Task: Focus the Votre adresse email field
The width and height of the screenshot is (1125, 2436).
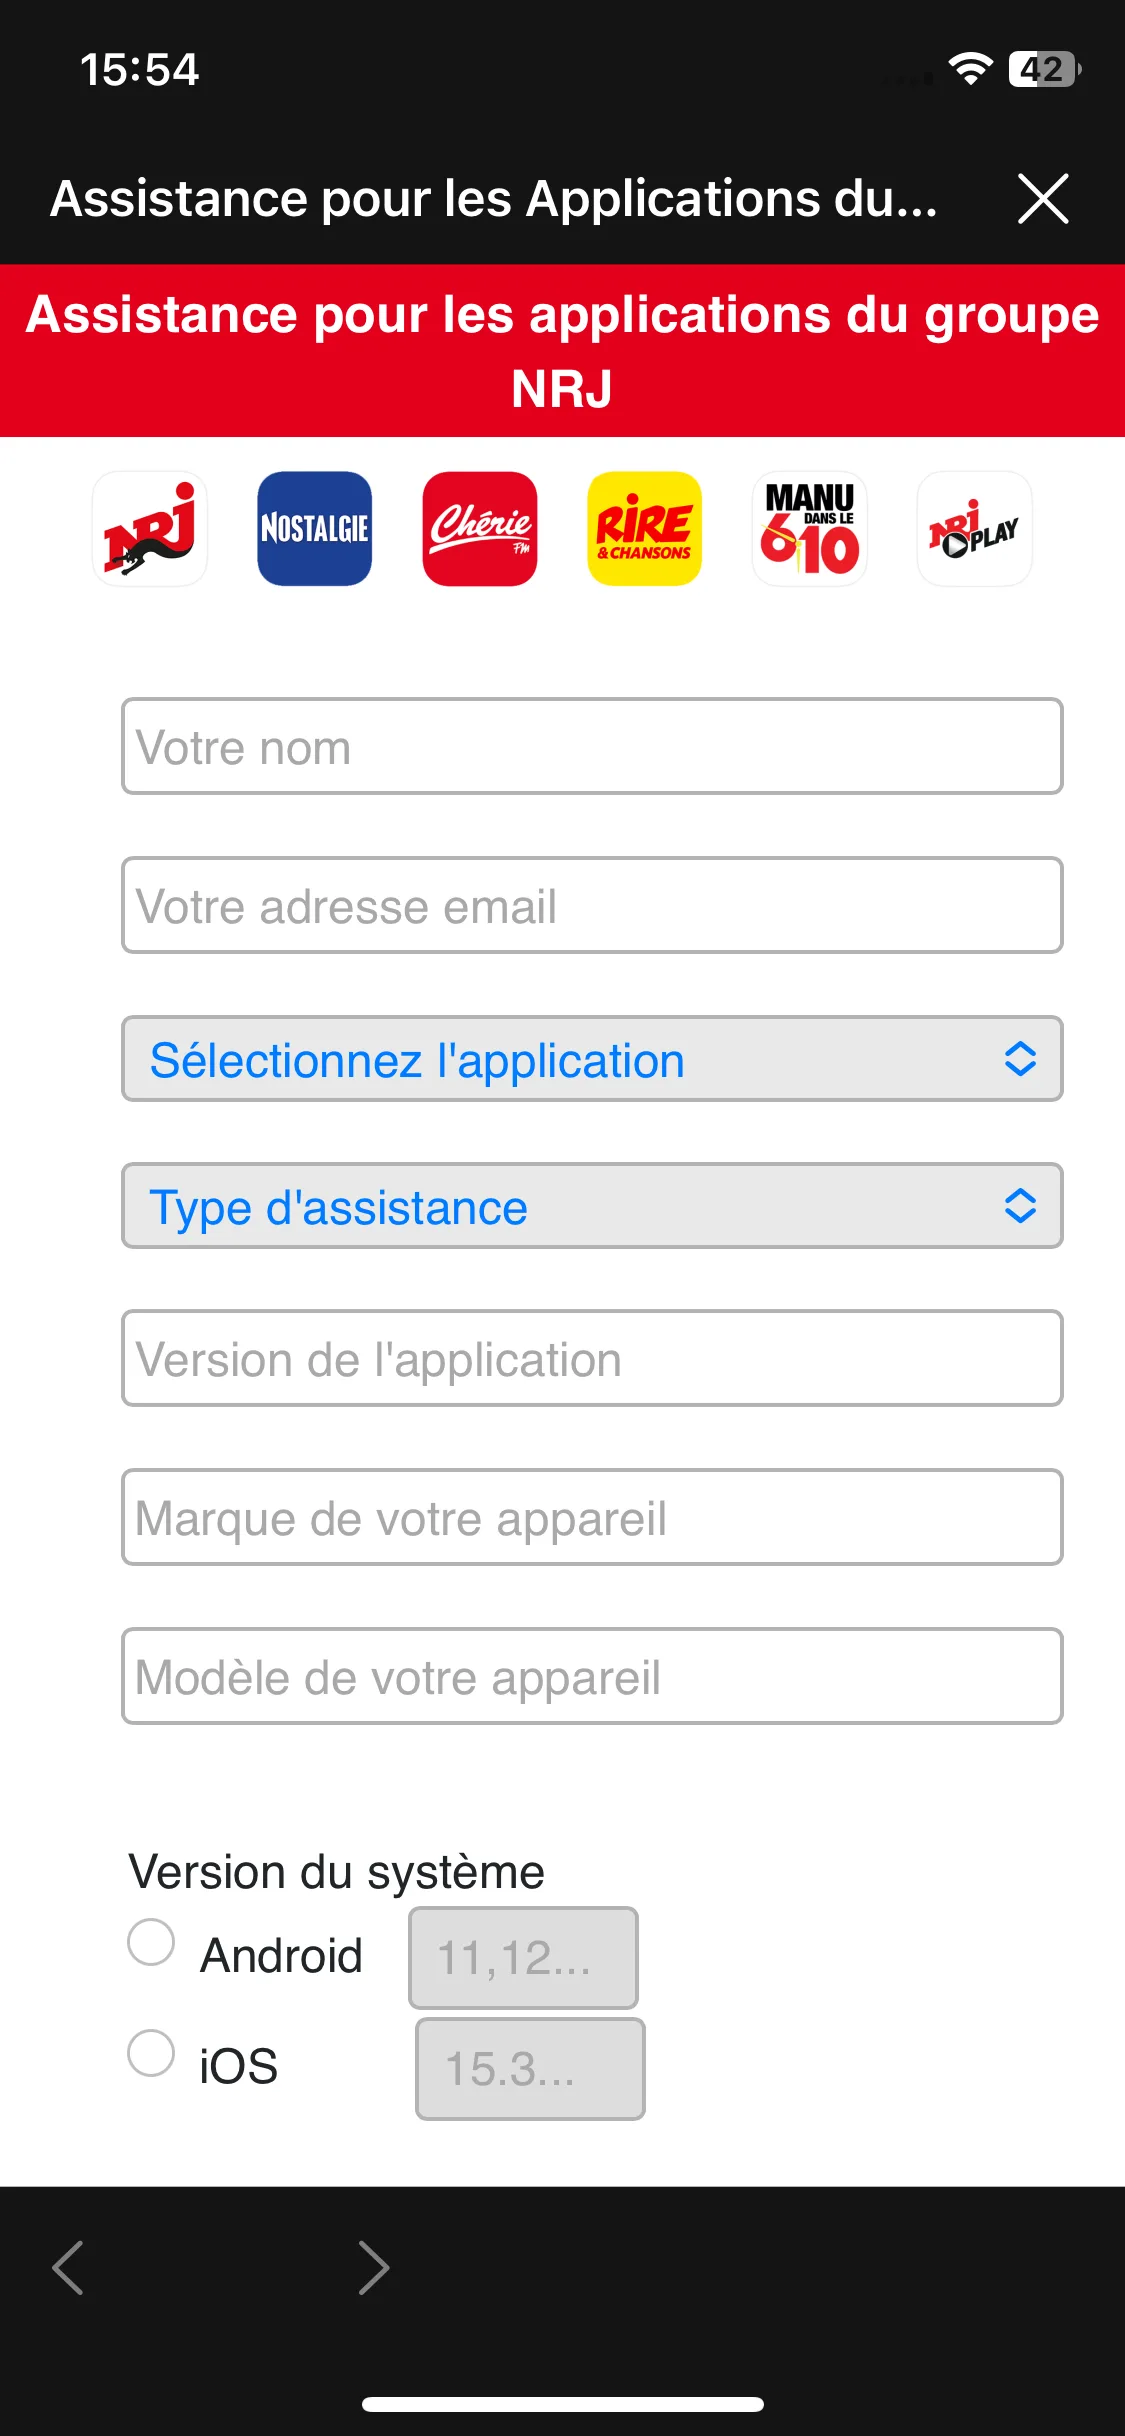Action: [x=592, y=905]
